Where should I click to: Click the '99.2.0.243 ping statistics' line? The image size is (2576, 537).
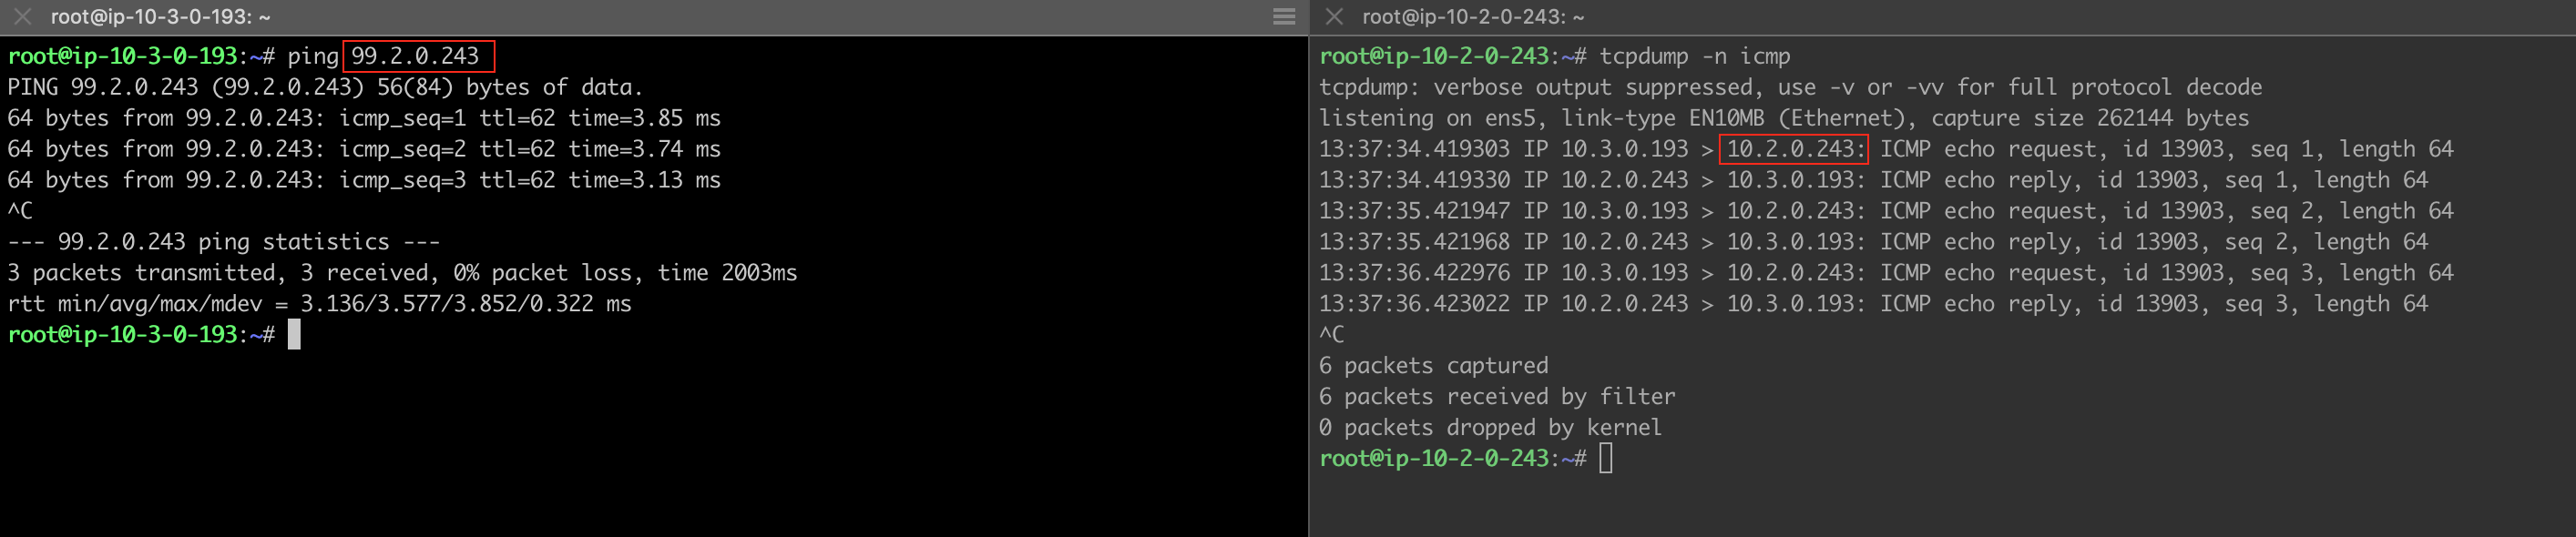click(x=223, y=242)
